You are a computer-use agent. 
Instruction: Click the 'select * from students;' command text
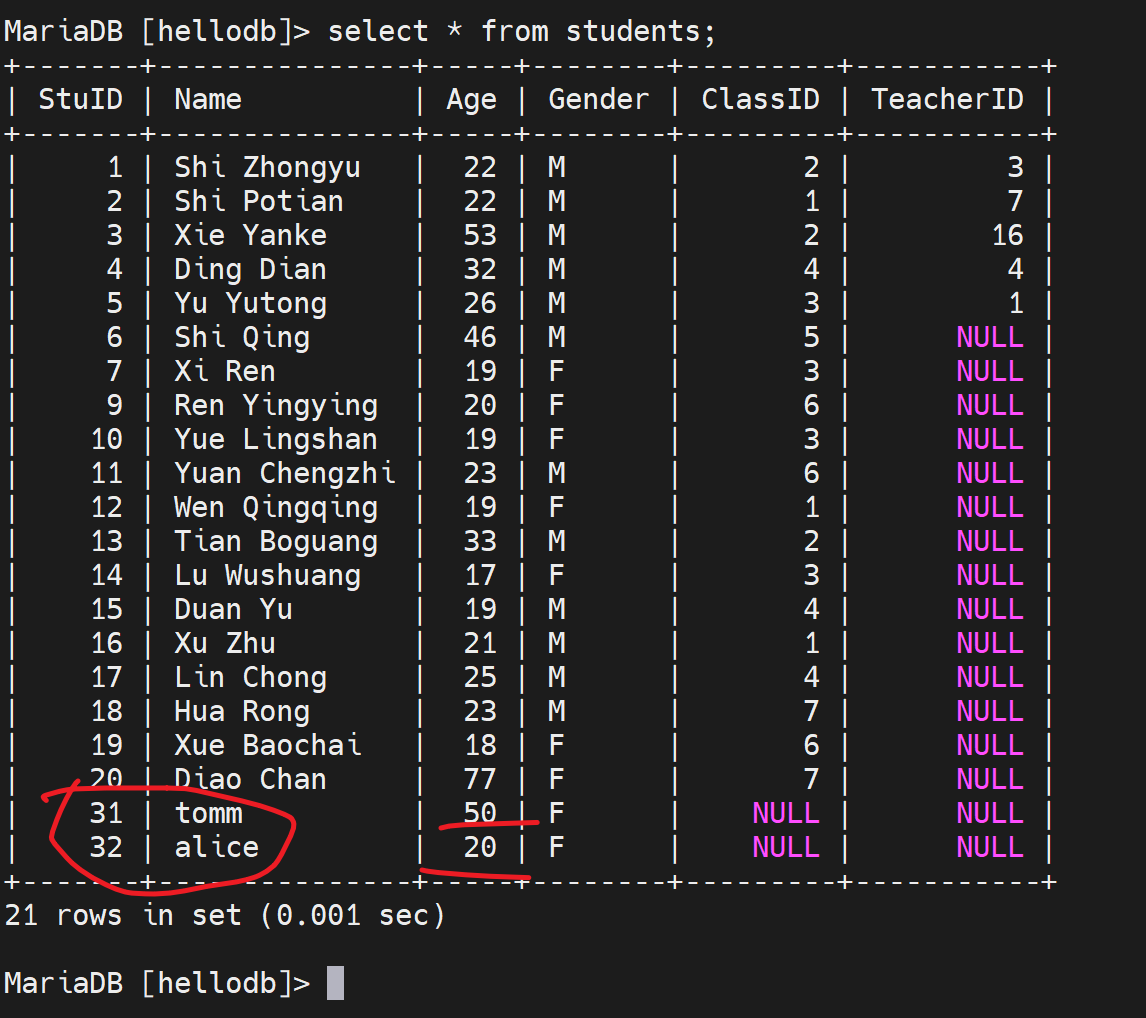[x=522, y=31]
